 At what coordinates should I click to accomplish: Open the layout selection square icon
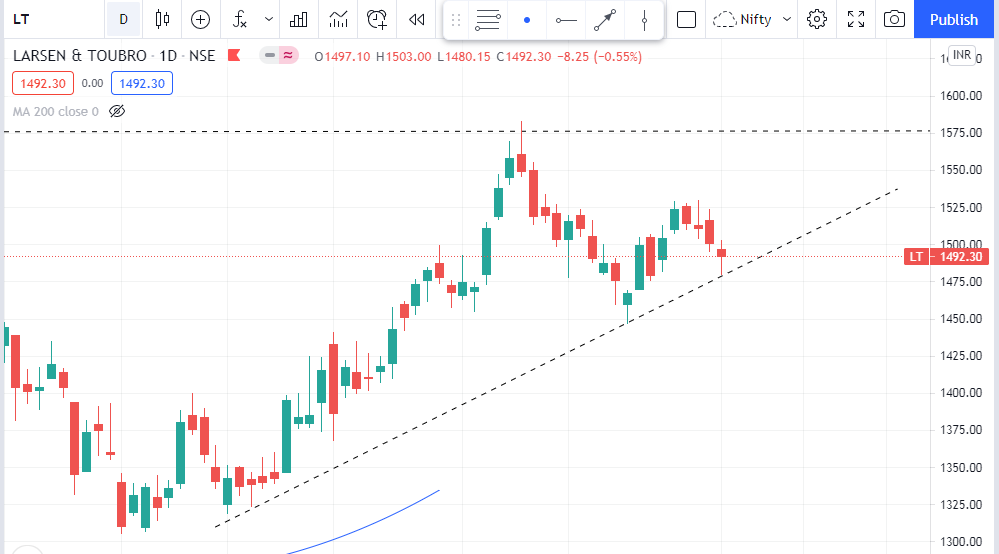pyautogui.click(x=686, y=20)
